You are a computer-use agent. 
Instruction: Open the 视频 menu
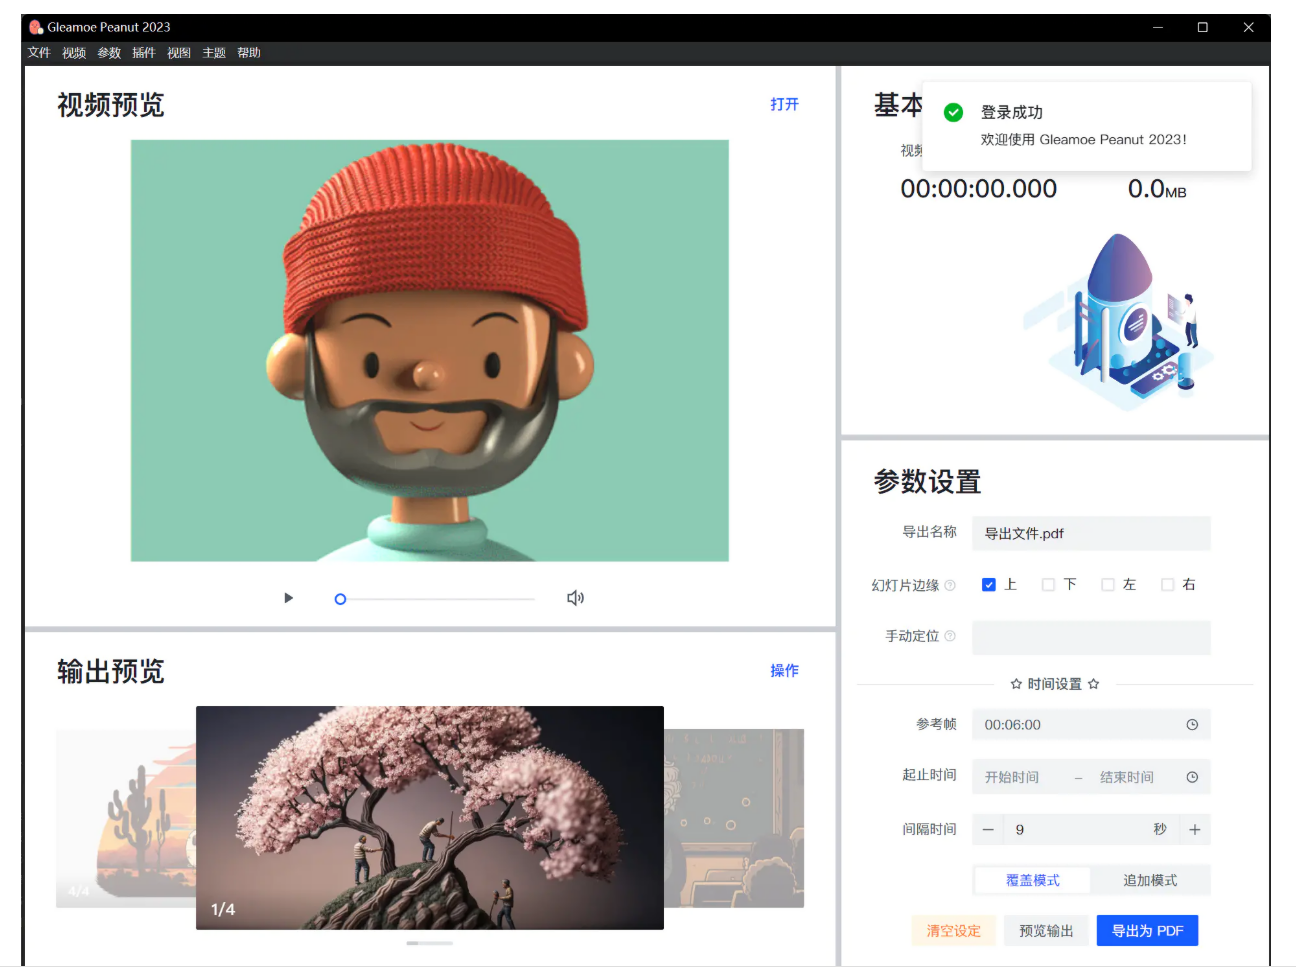[74, 53]
